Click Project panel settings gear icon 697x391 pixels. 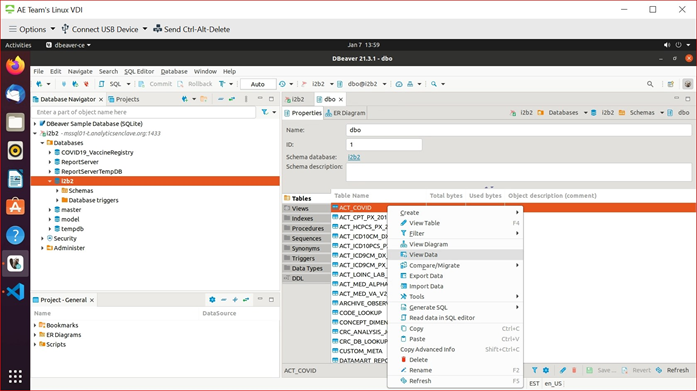coord(212,299)
